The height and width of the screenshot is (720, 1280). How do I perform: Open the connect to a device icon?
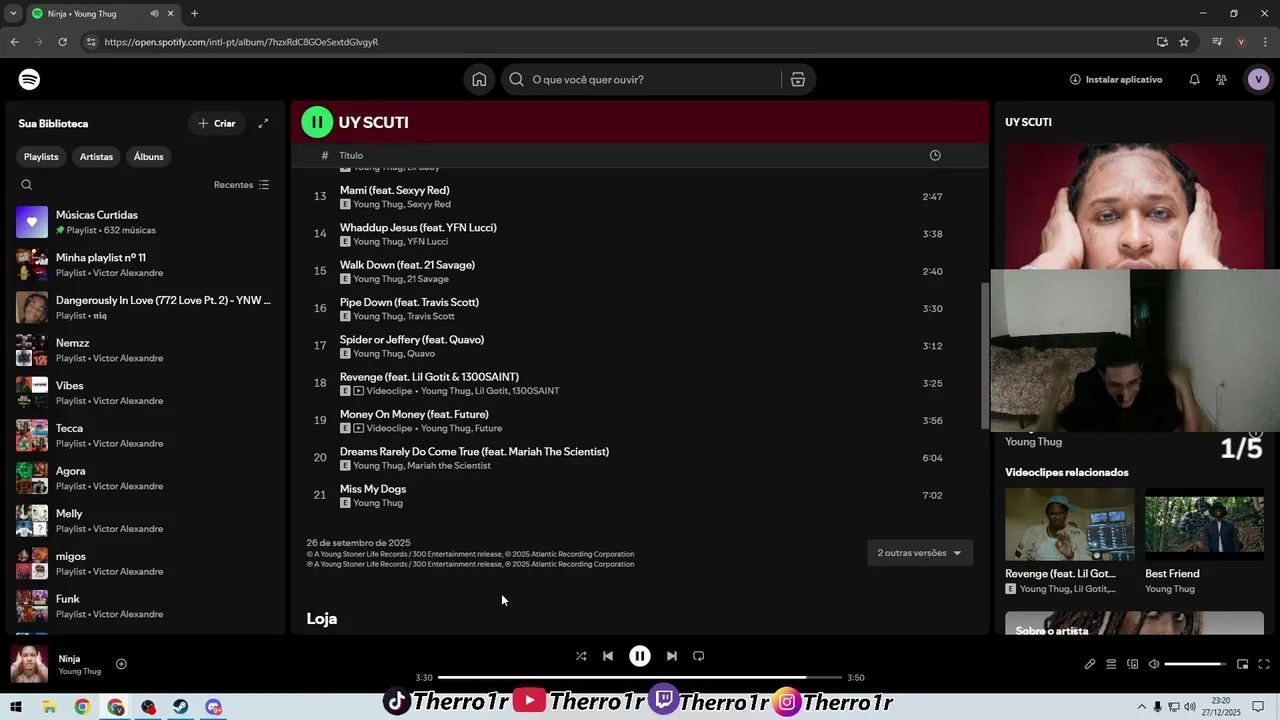pyautogui.click(x=1133, y=664)
